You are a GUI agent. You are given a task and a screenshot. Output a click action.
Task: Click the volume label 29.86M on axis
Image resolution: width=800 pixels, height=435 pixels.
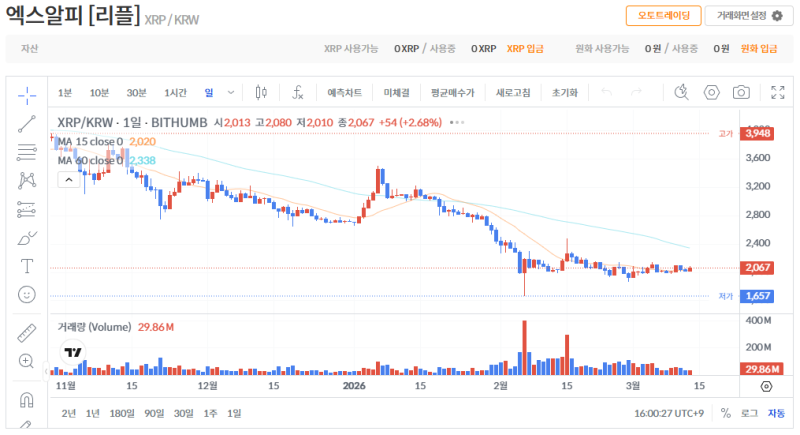762,369
